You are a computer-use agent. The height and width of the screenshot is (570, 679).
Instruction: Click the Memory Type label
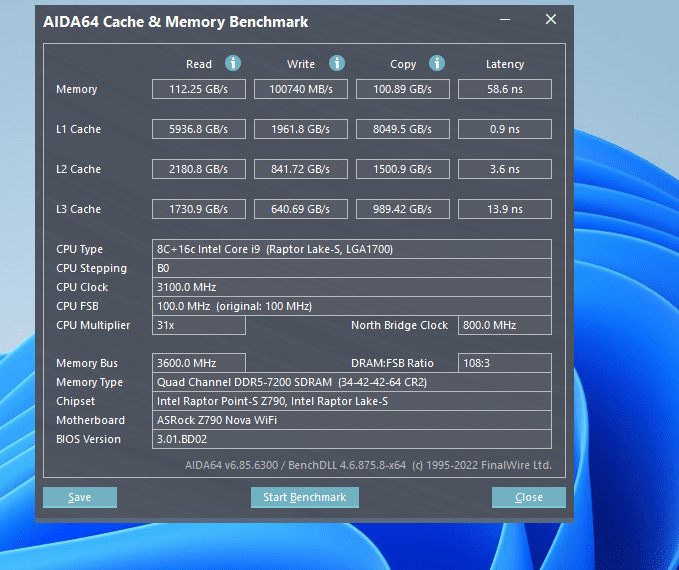point(90,382)
